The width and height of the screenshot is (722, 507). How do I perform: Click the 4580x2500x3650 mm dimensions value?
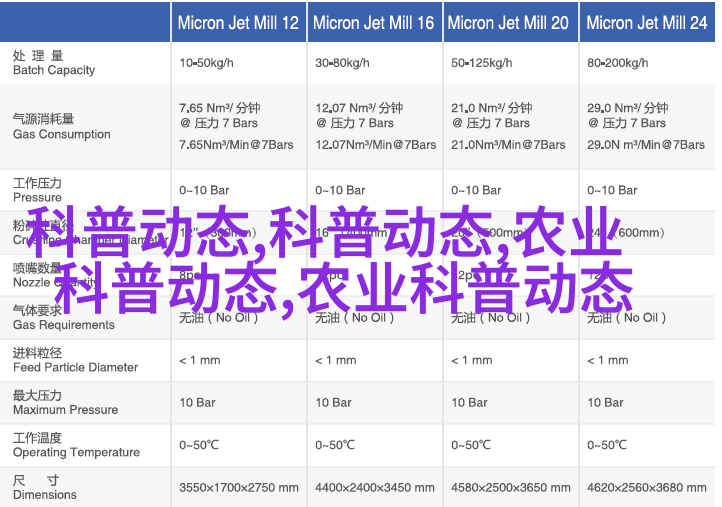(511, 488)
